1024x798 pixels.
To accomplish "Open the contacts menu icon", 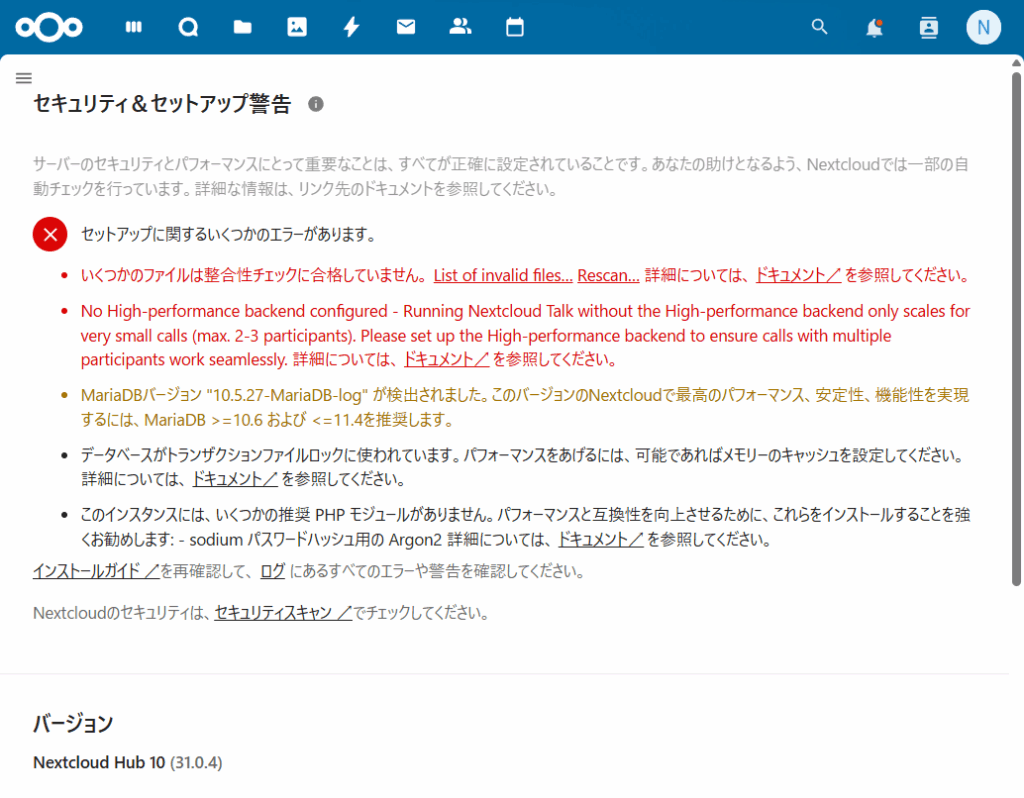I will 929,27.
